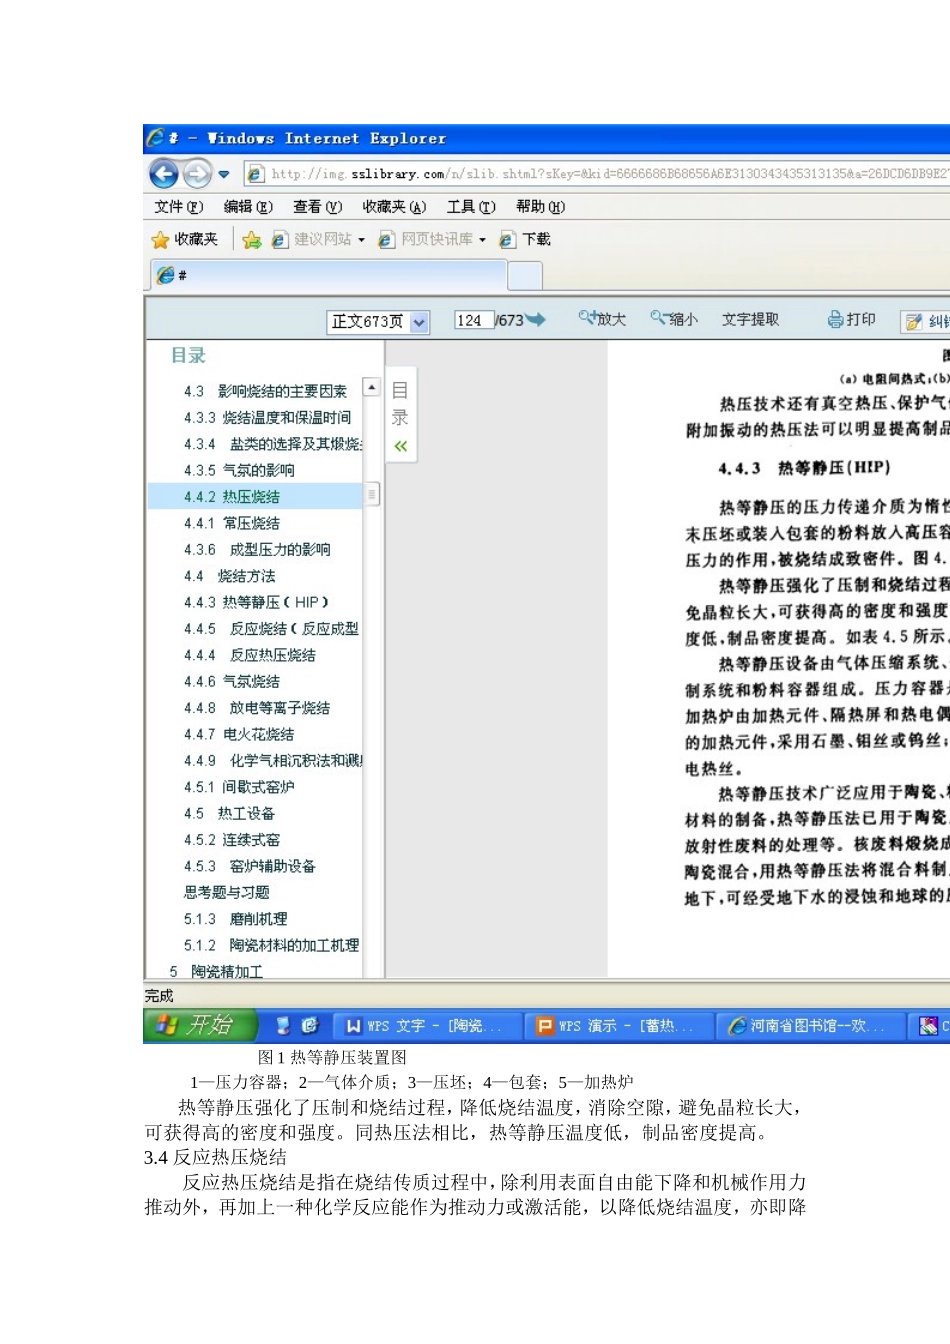
Task: Open the 帮助(H) menu
Action: (540, 207)
